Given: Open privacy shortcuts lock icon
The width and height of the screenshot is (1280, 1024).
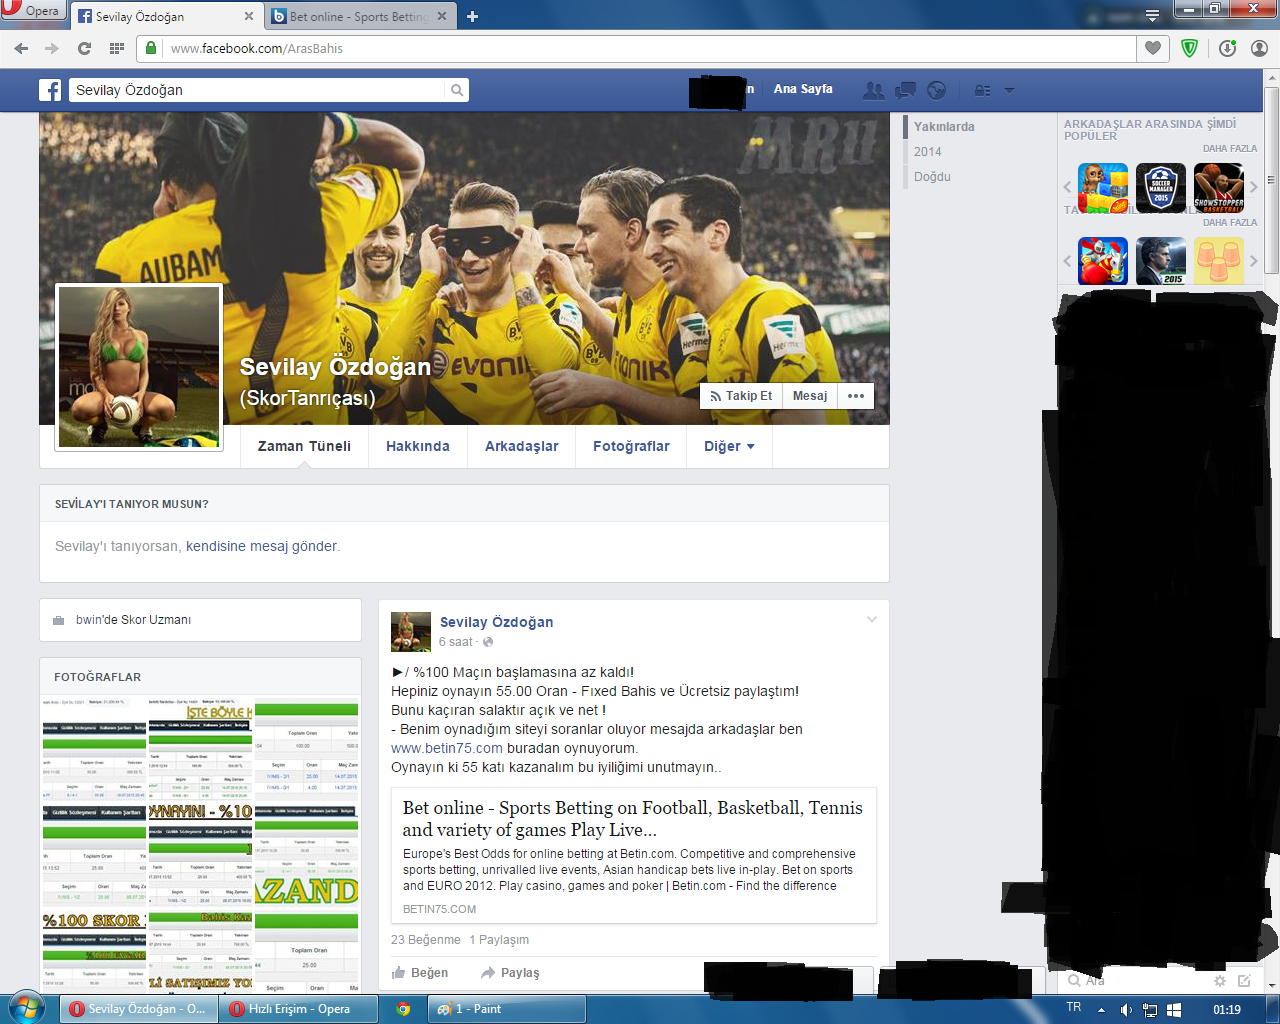Looking at the screenshot, I should point(983,90).
